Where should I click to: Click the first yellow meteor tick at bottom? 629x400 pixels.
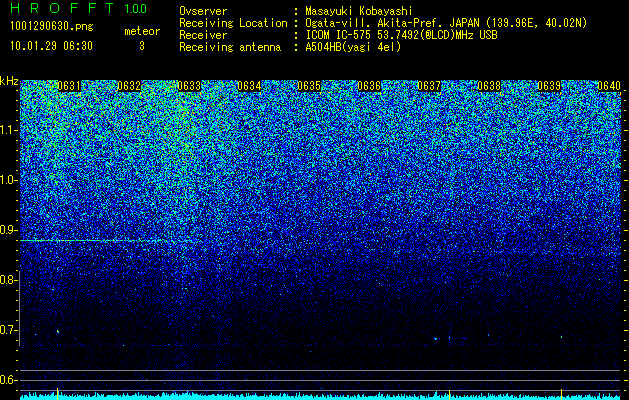point(58,394)
